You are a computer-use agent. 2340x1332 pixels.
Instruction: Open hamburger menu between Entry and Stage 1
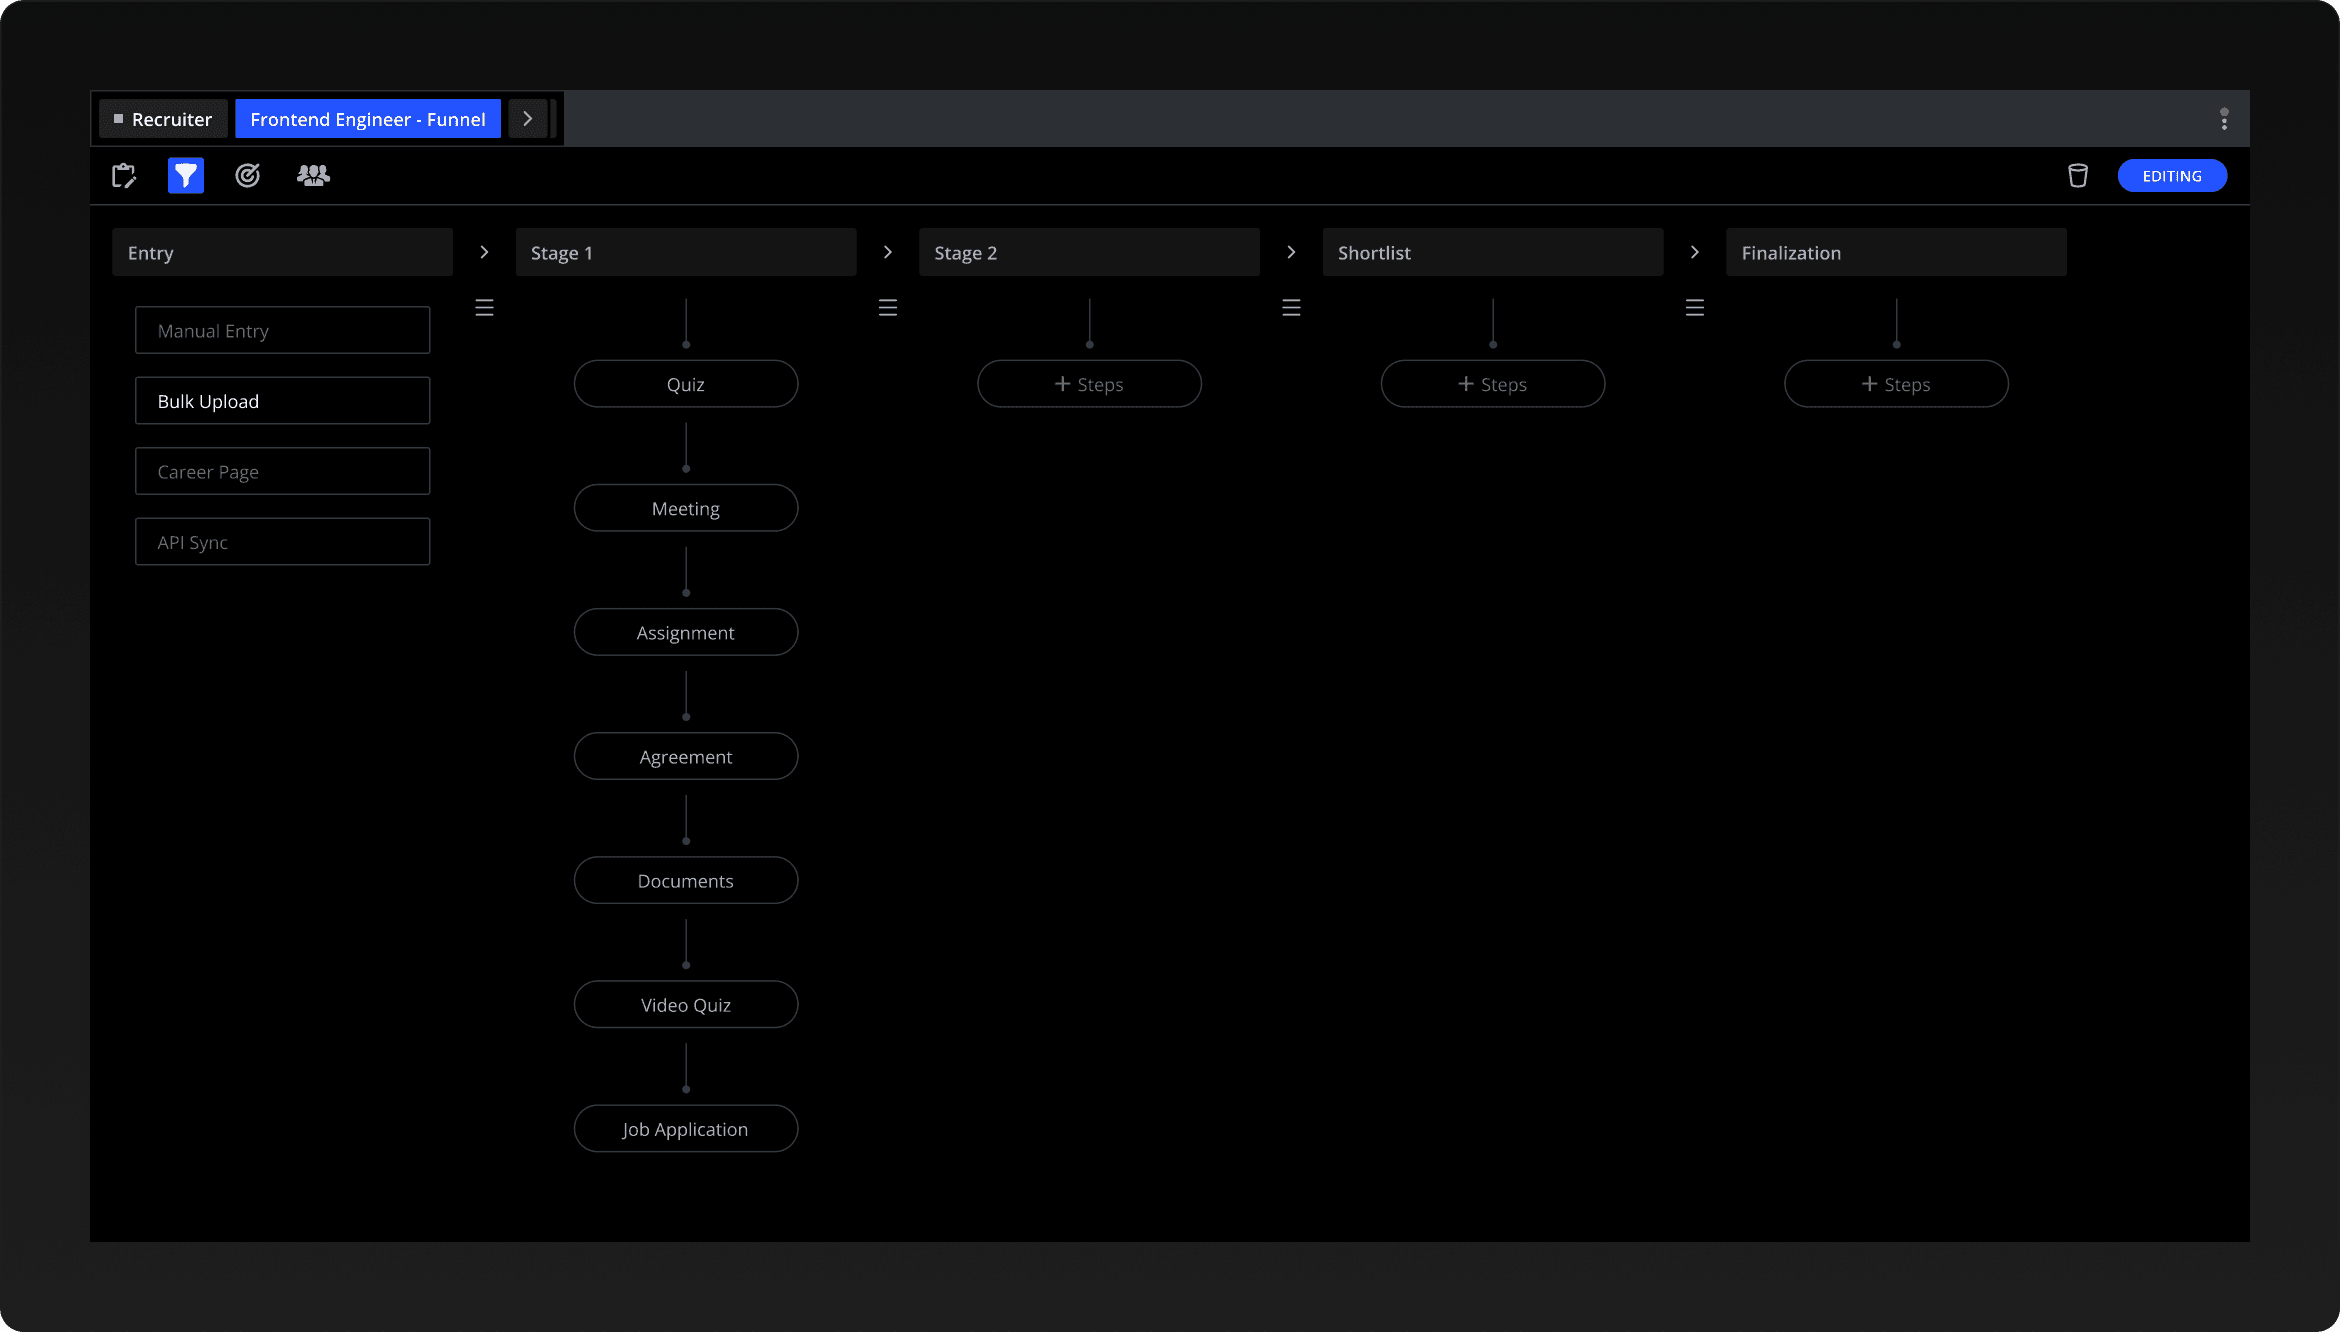(484, 308)
